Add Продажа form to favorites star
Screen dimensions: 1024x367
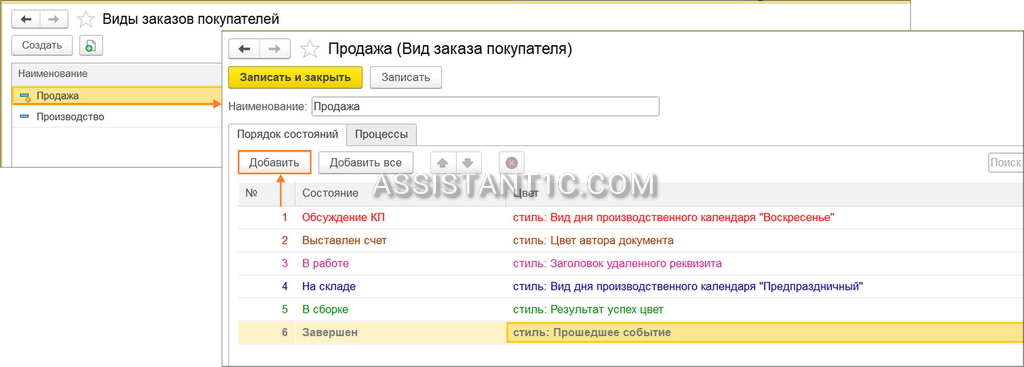310,49
